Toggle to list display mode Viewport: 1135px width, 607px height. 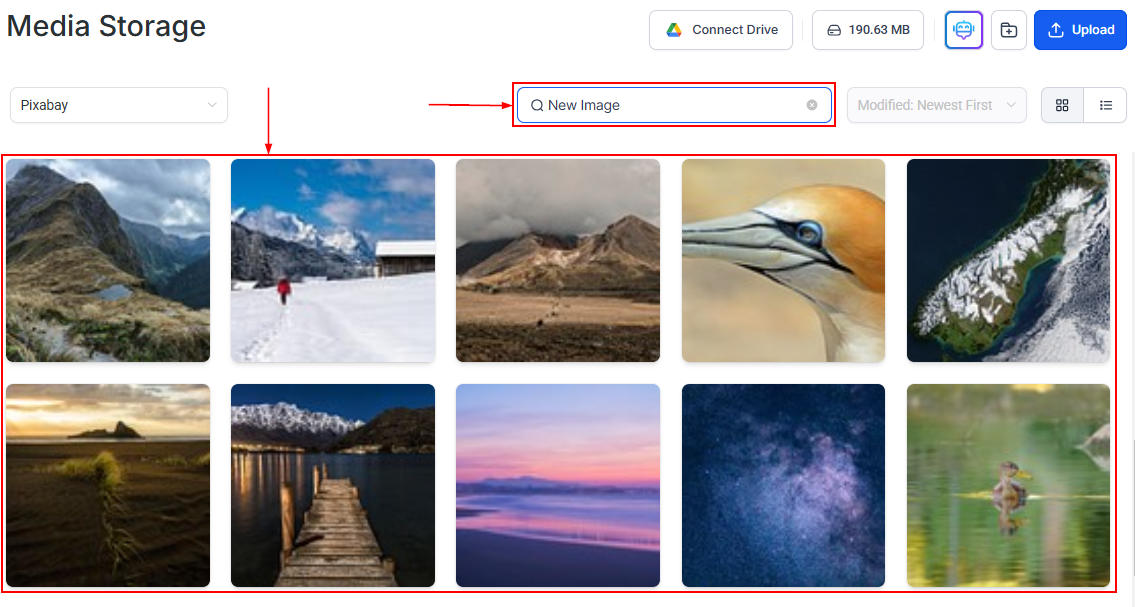coord(1105,105)
